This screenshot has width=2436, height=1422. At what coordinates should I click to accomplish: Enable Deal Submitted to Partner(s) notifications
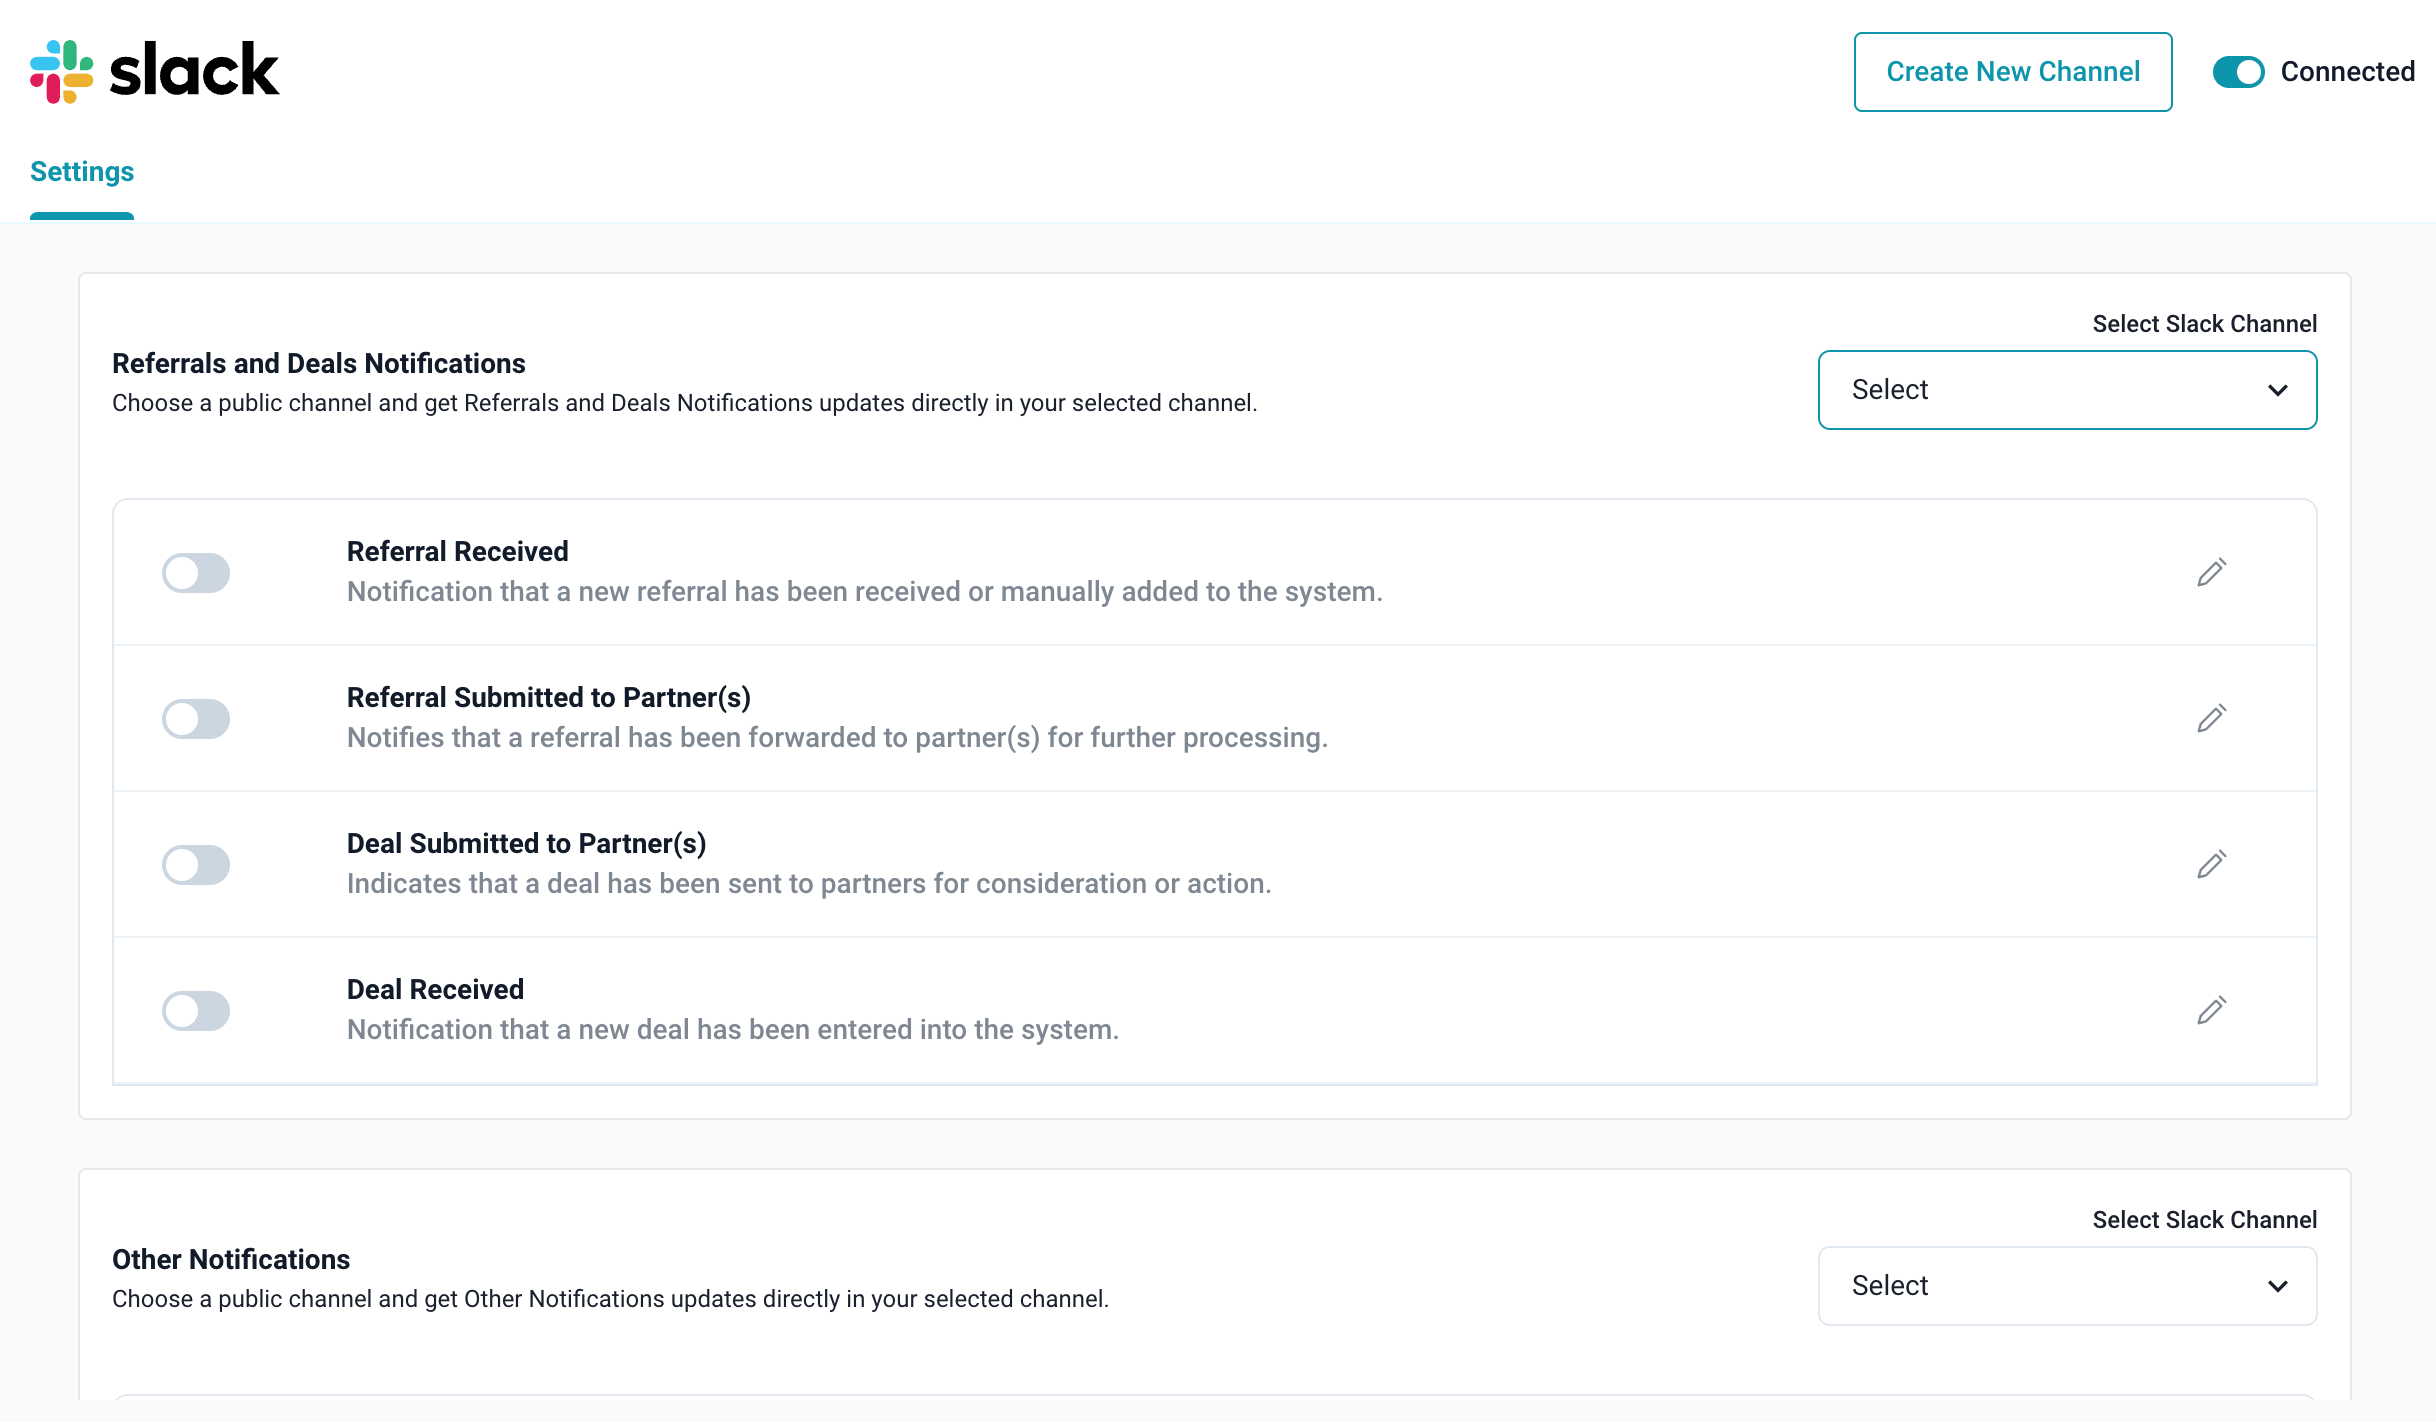point(196,865)
